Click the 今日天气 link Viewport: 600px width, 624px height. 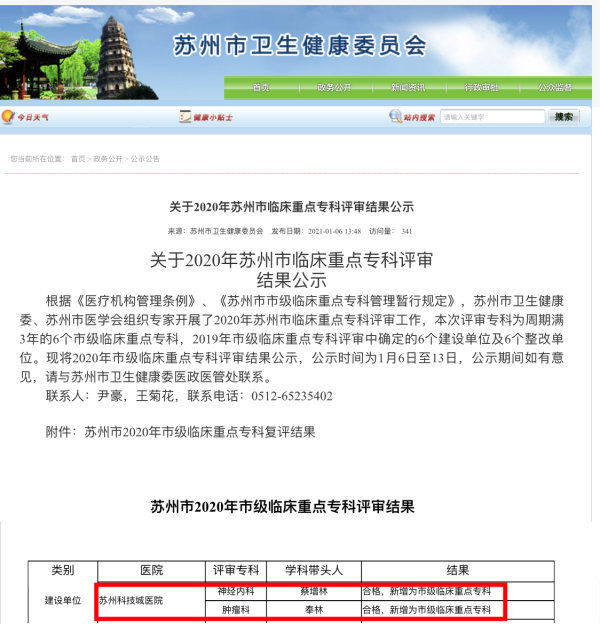[33, 117]
